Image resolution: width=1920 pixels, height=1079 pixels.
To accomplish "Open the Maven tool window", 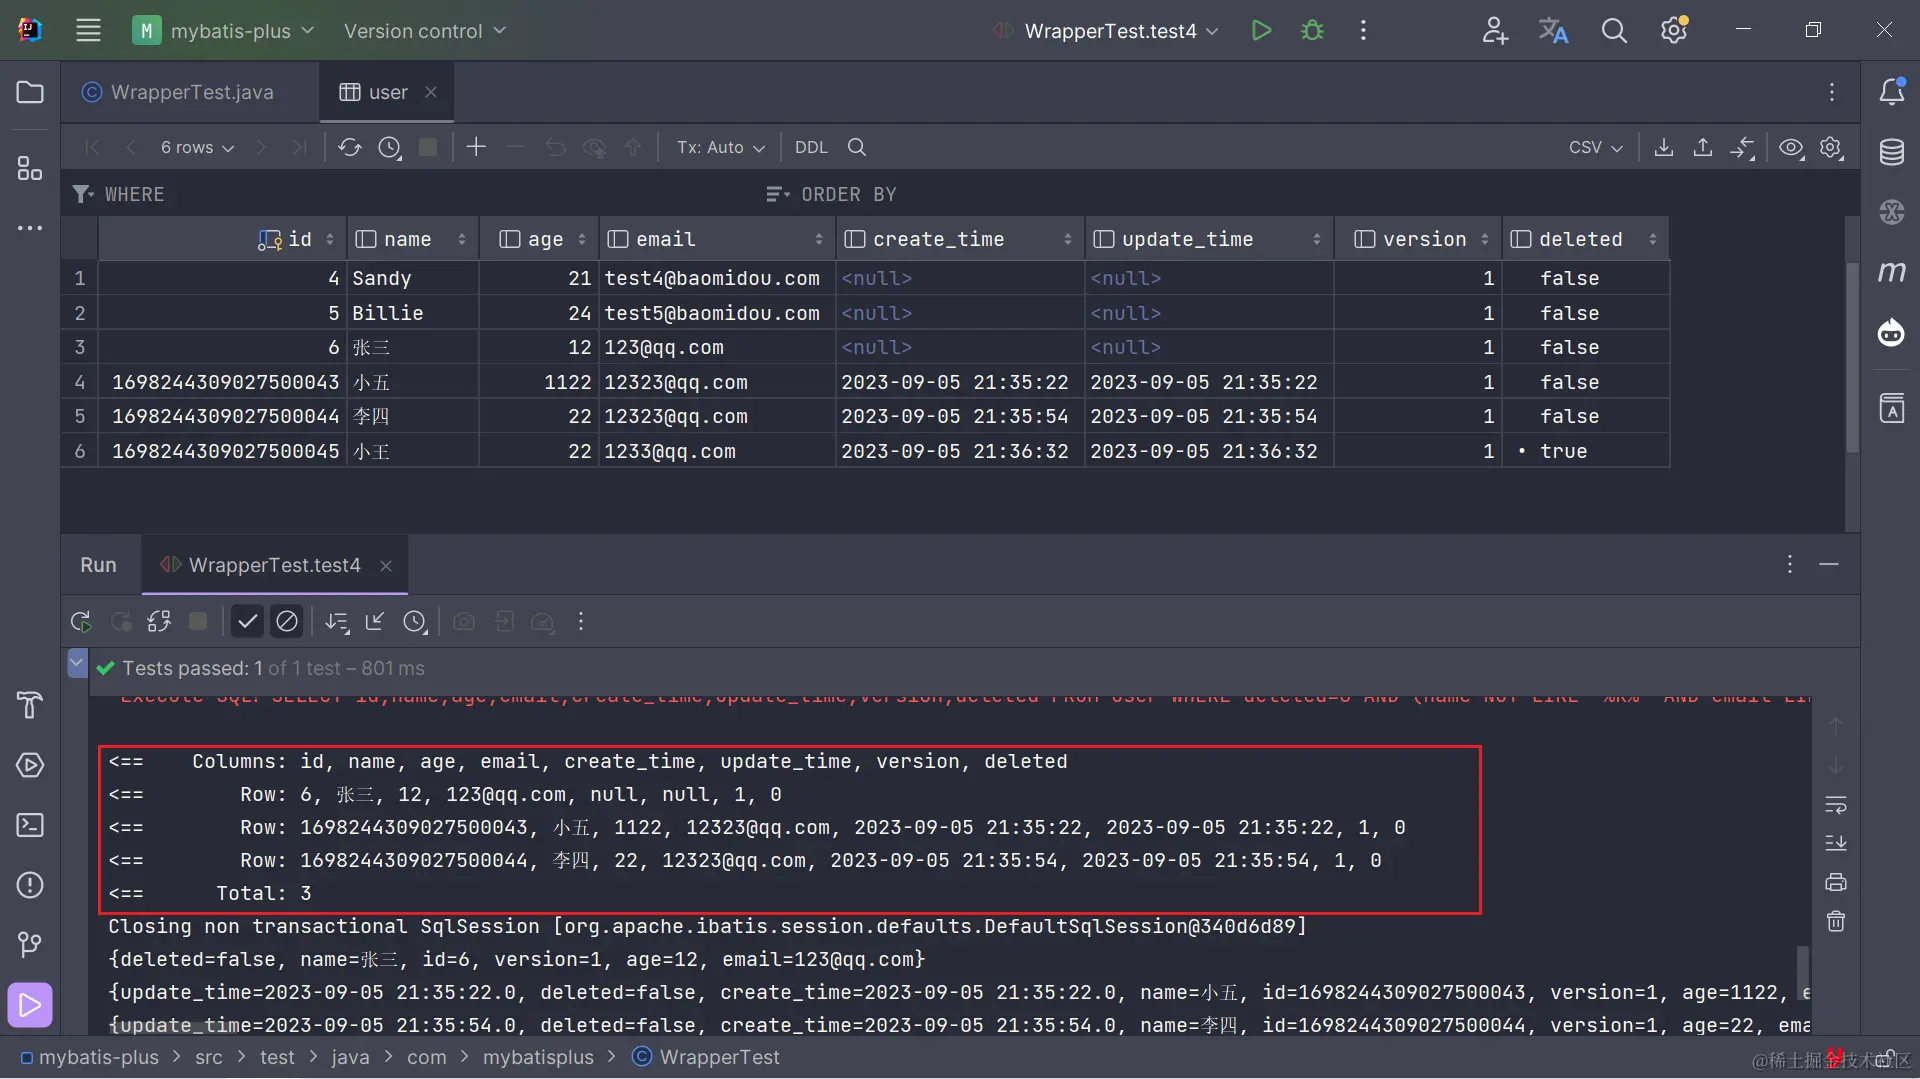I will (1891, 272).
